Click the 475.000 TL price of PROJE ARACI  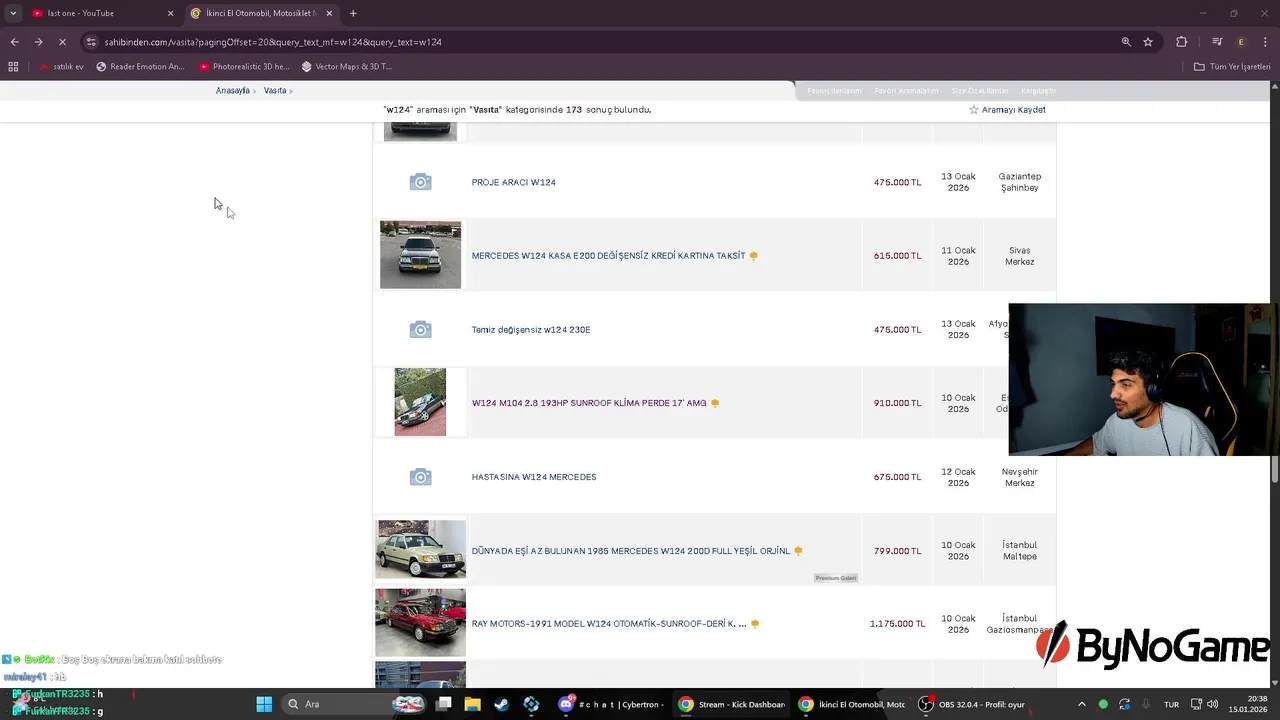[x=898, y=182]
